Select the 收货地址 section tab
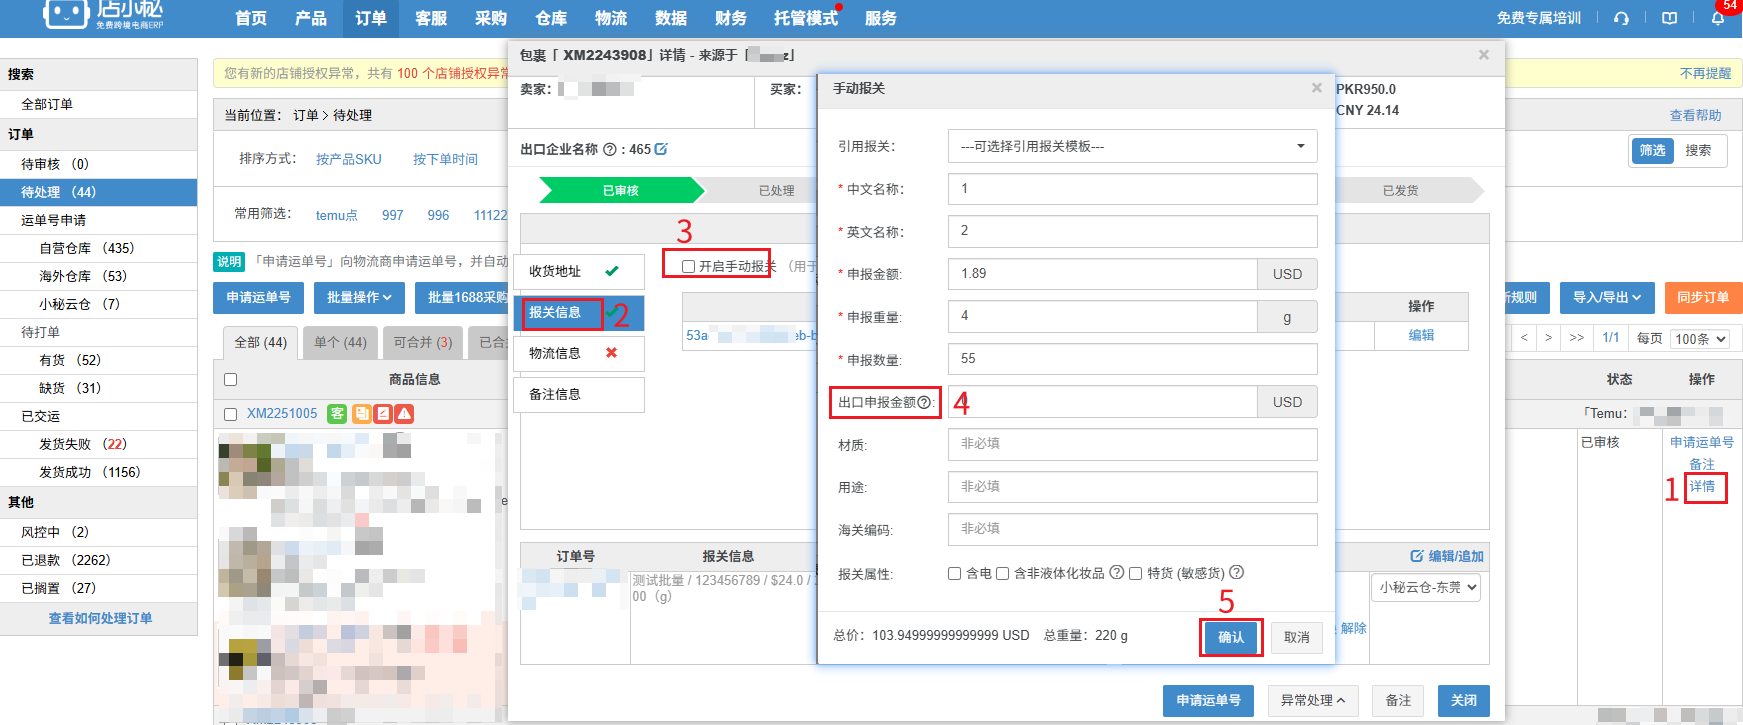Screen dimensions: 1743x725 [x=579, y=271]
